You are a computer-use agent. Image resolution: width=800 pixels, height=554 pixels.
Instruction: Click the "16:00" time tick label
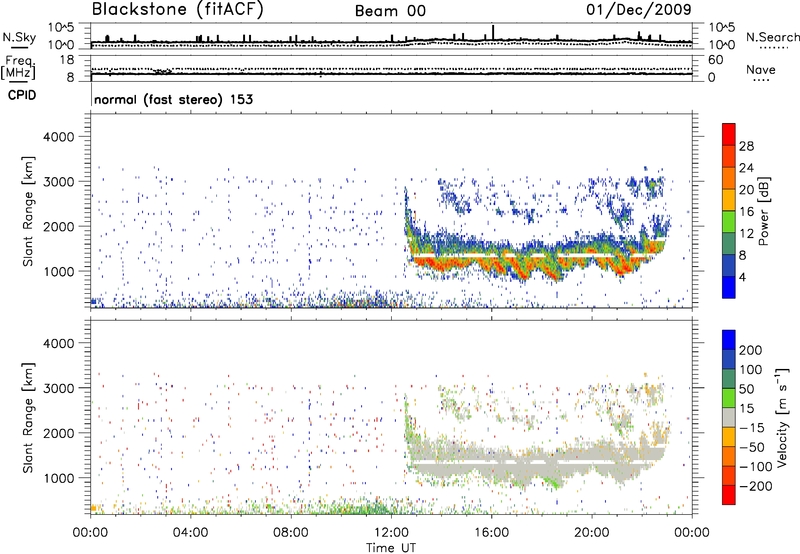pyautogui.click(x=491, y=533)
